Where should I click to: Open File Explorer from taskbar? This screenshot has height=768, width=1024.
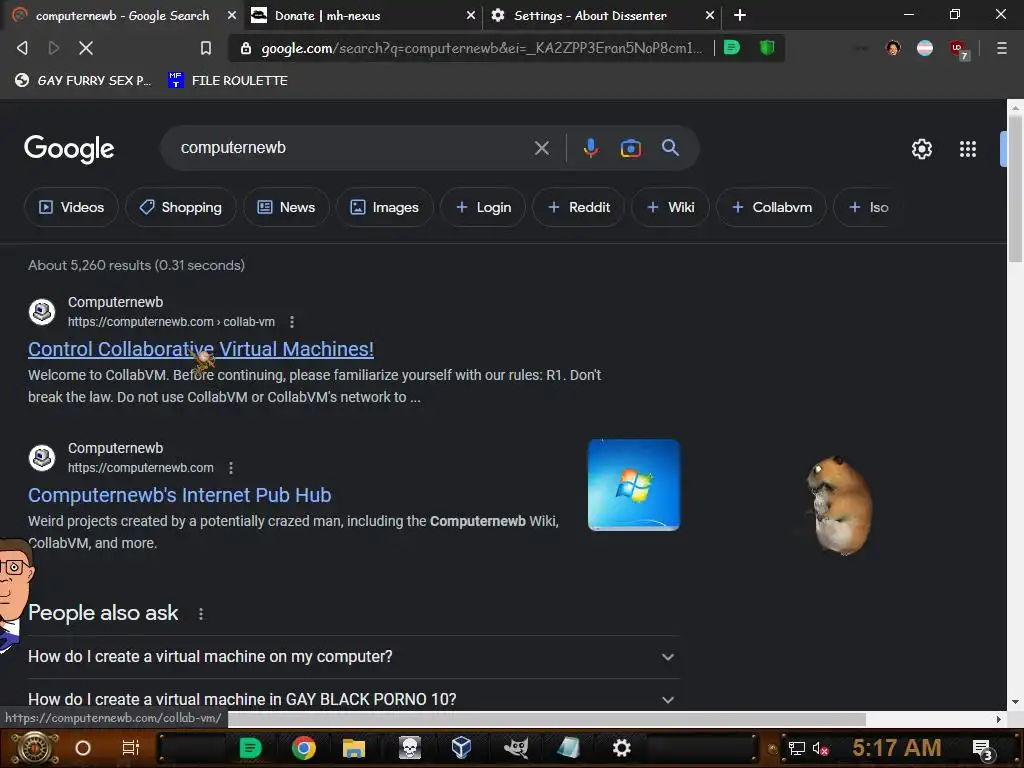coord(353,748)
